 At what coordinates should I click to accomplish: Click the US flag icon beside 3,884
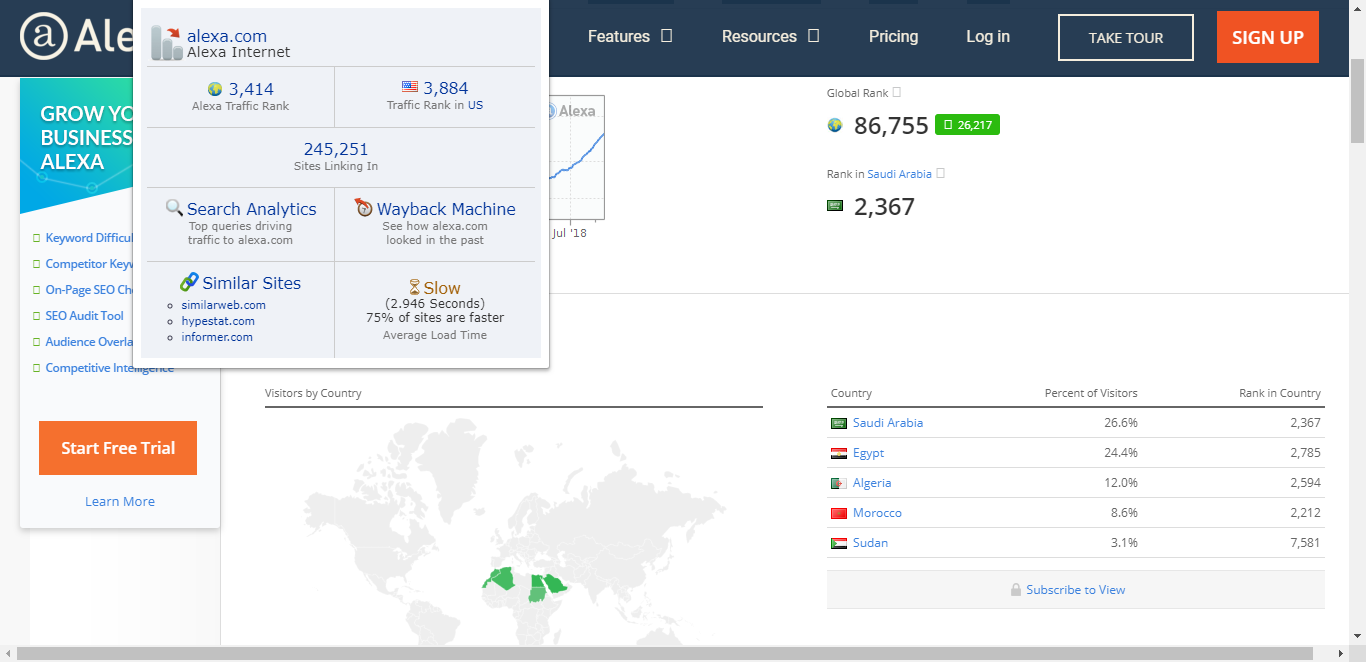(x=410, y=88)
